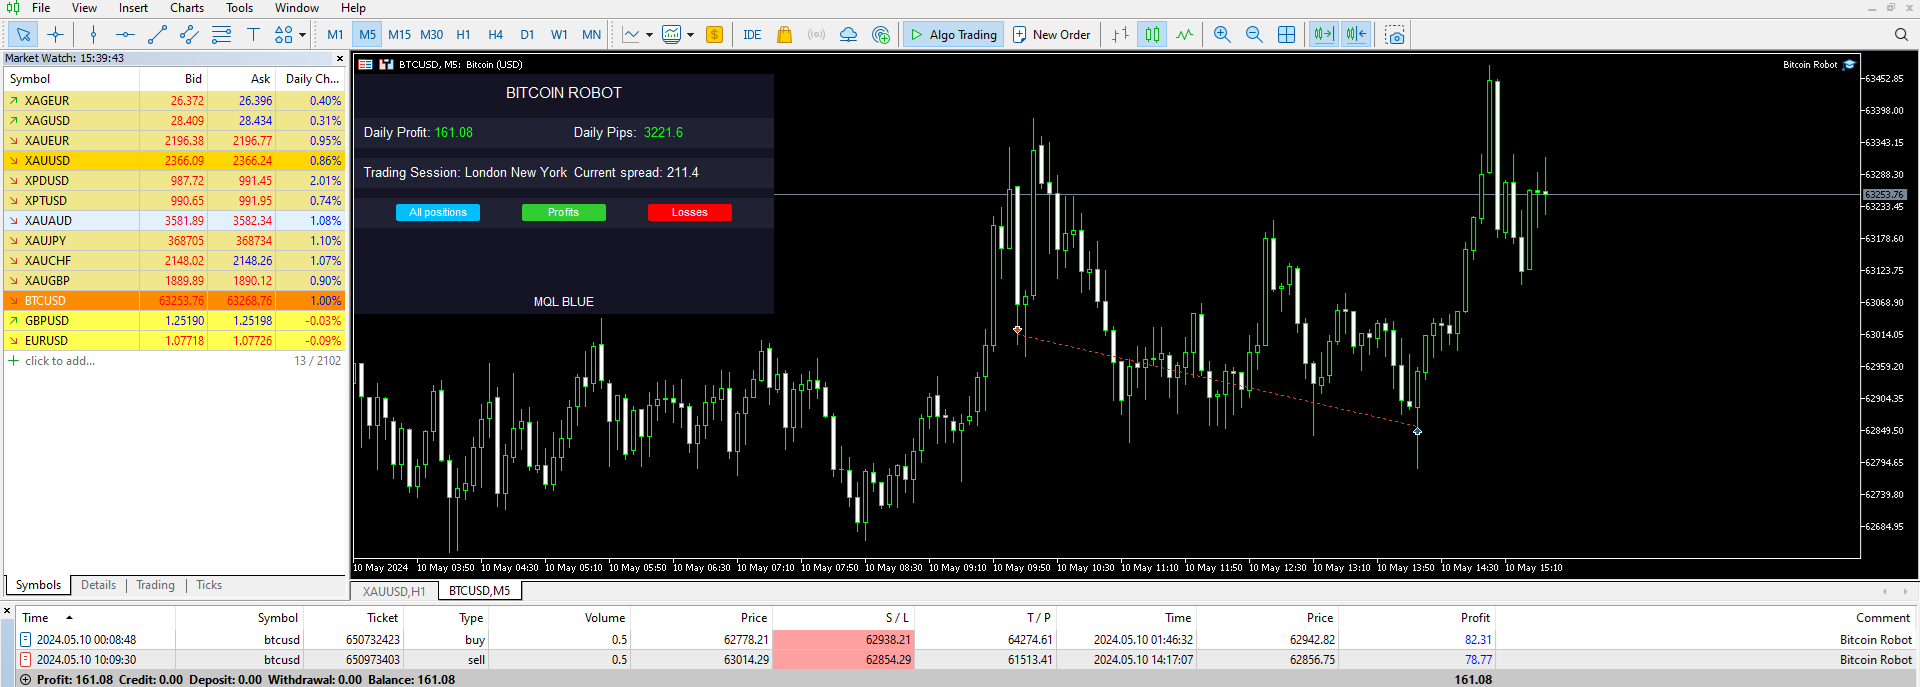Expand profit summary plus icon
The height and width of the screenshot is (687, 1920).
pyautogui.click(x=25, y=680)
